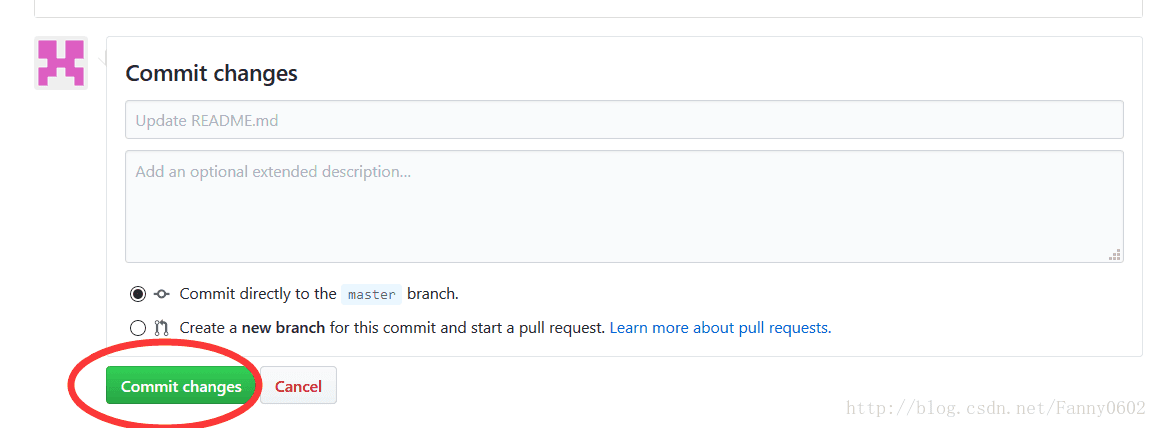Click the "Create a" text of second option
Image resolution: width=1157 pixels, height=428 pixels.
coord(208,327)
